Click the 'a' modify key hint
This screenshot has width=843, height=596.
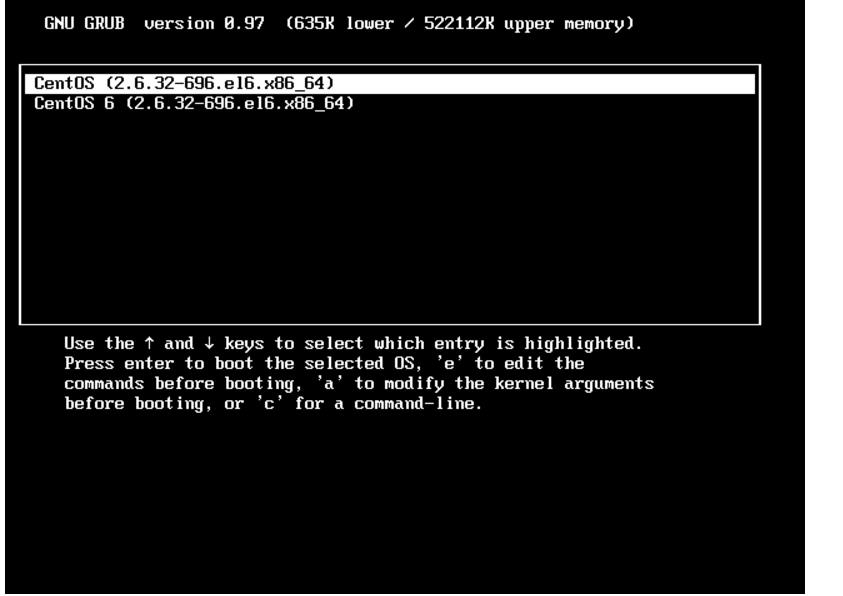pyautogui.click(x=329, y=383)
